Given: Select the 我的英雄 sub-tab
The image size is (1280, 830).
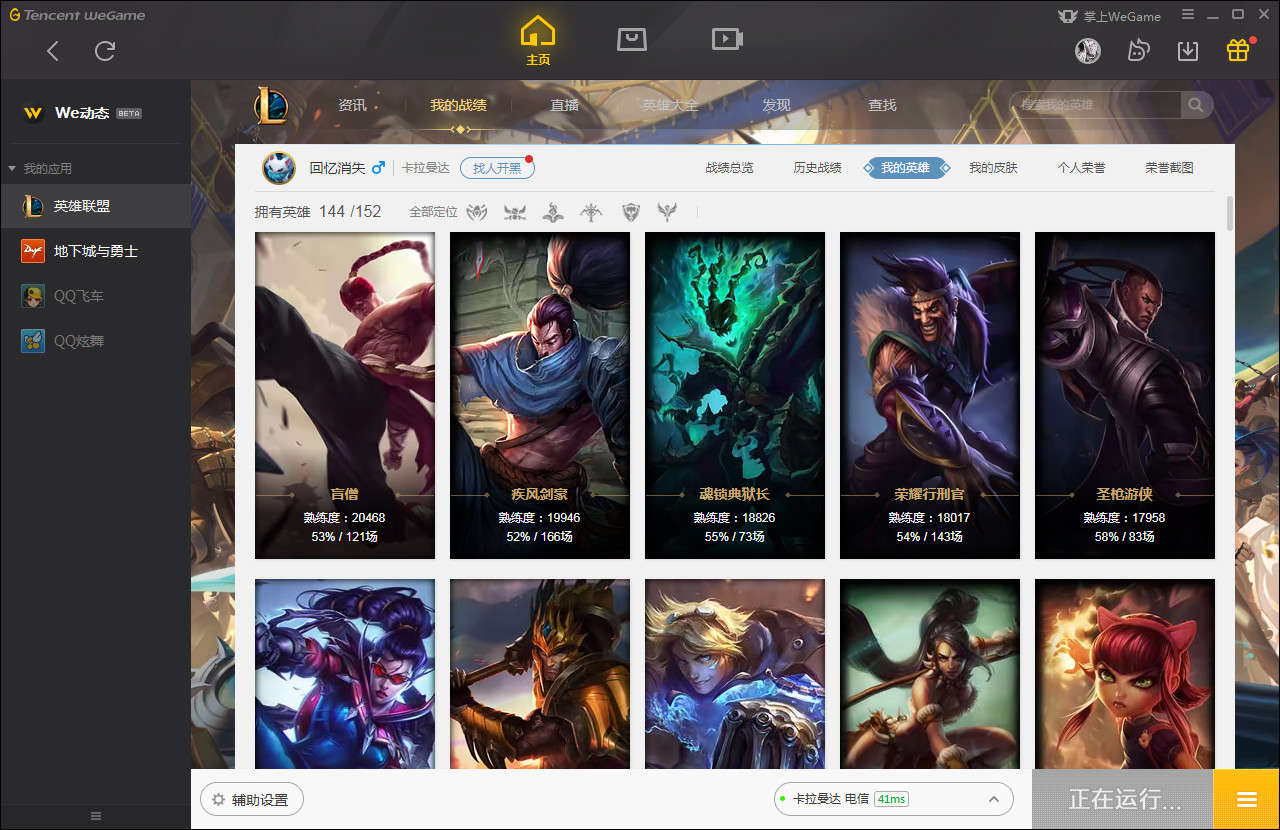Looking at the screenshot, I should pos(905,168).
